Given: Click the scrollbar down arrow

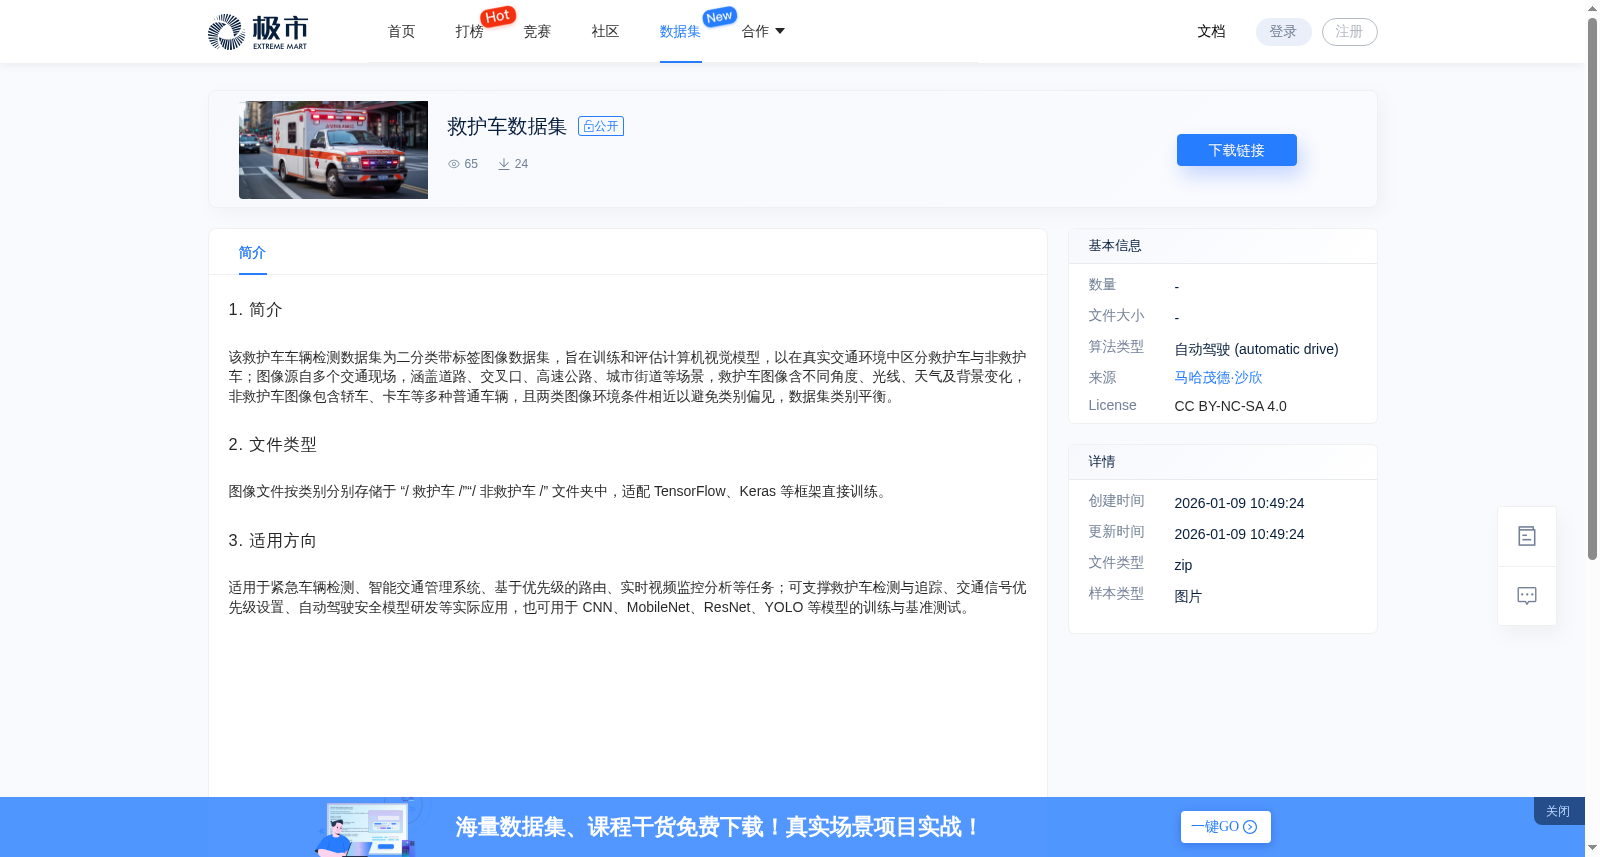Looking at the screenshot, I should (1592, 848).
